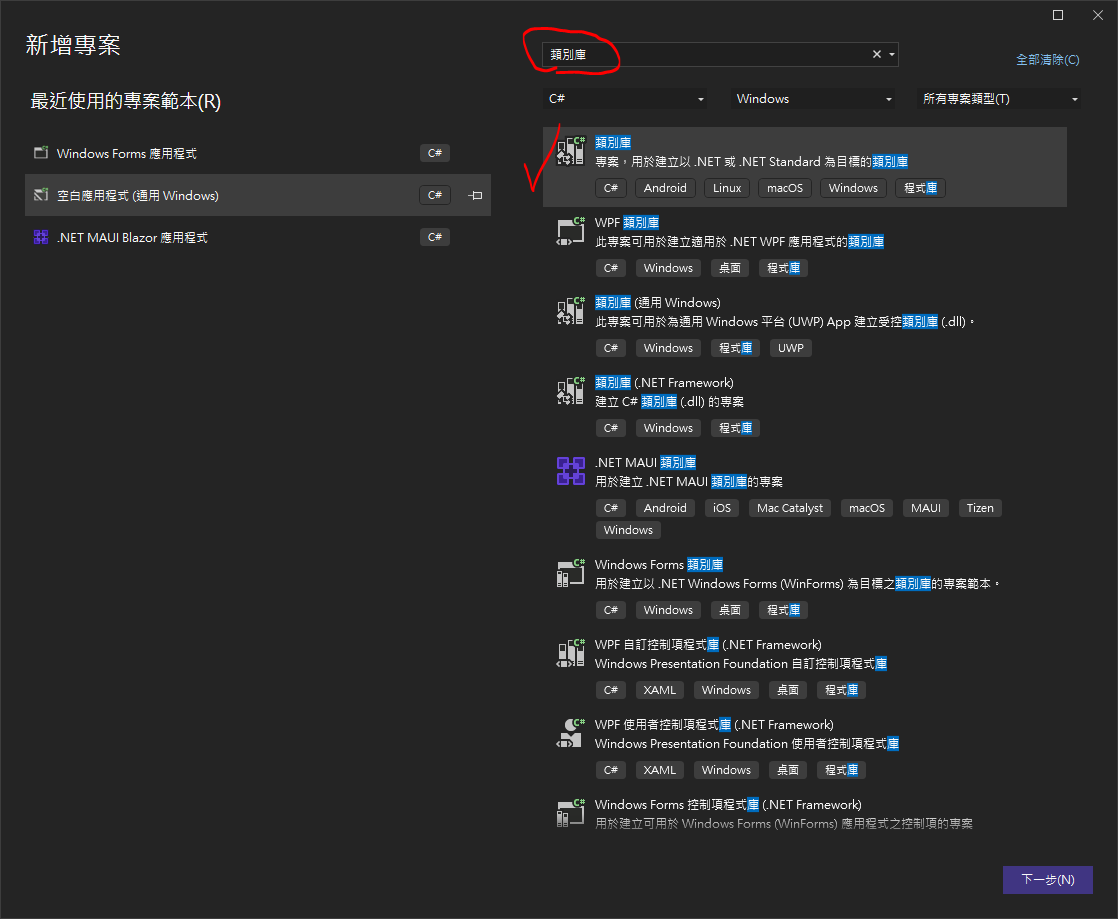1118x919 pixels.
Task: Click XAML tag on WPF 自訂控制項程式庫
Action: 660,690
